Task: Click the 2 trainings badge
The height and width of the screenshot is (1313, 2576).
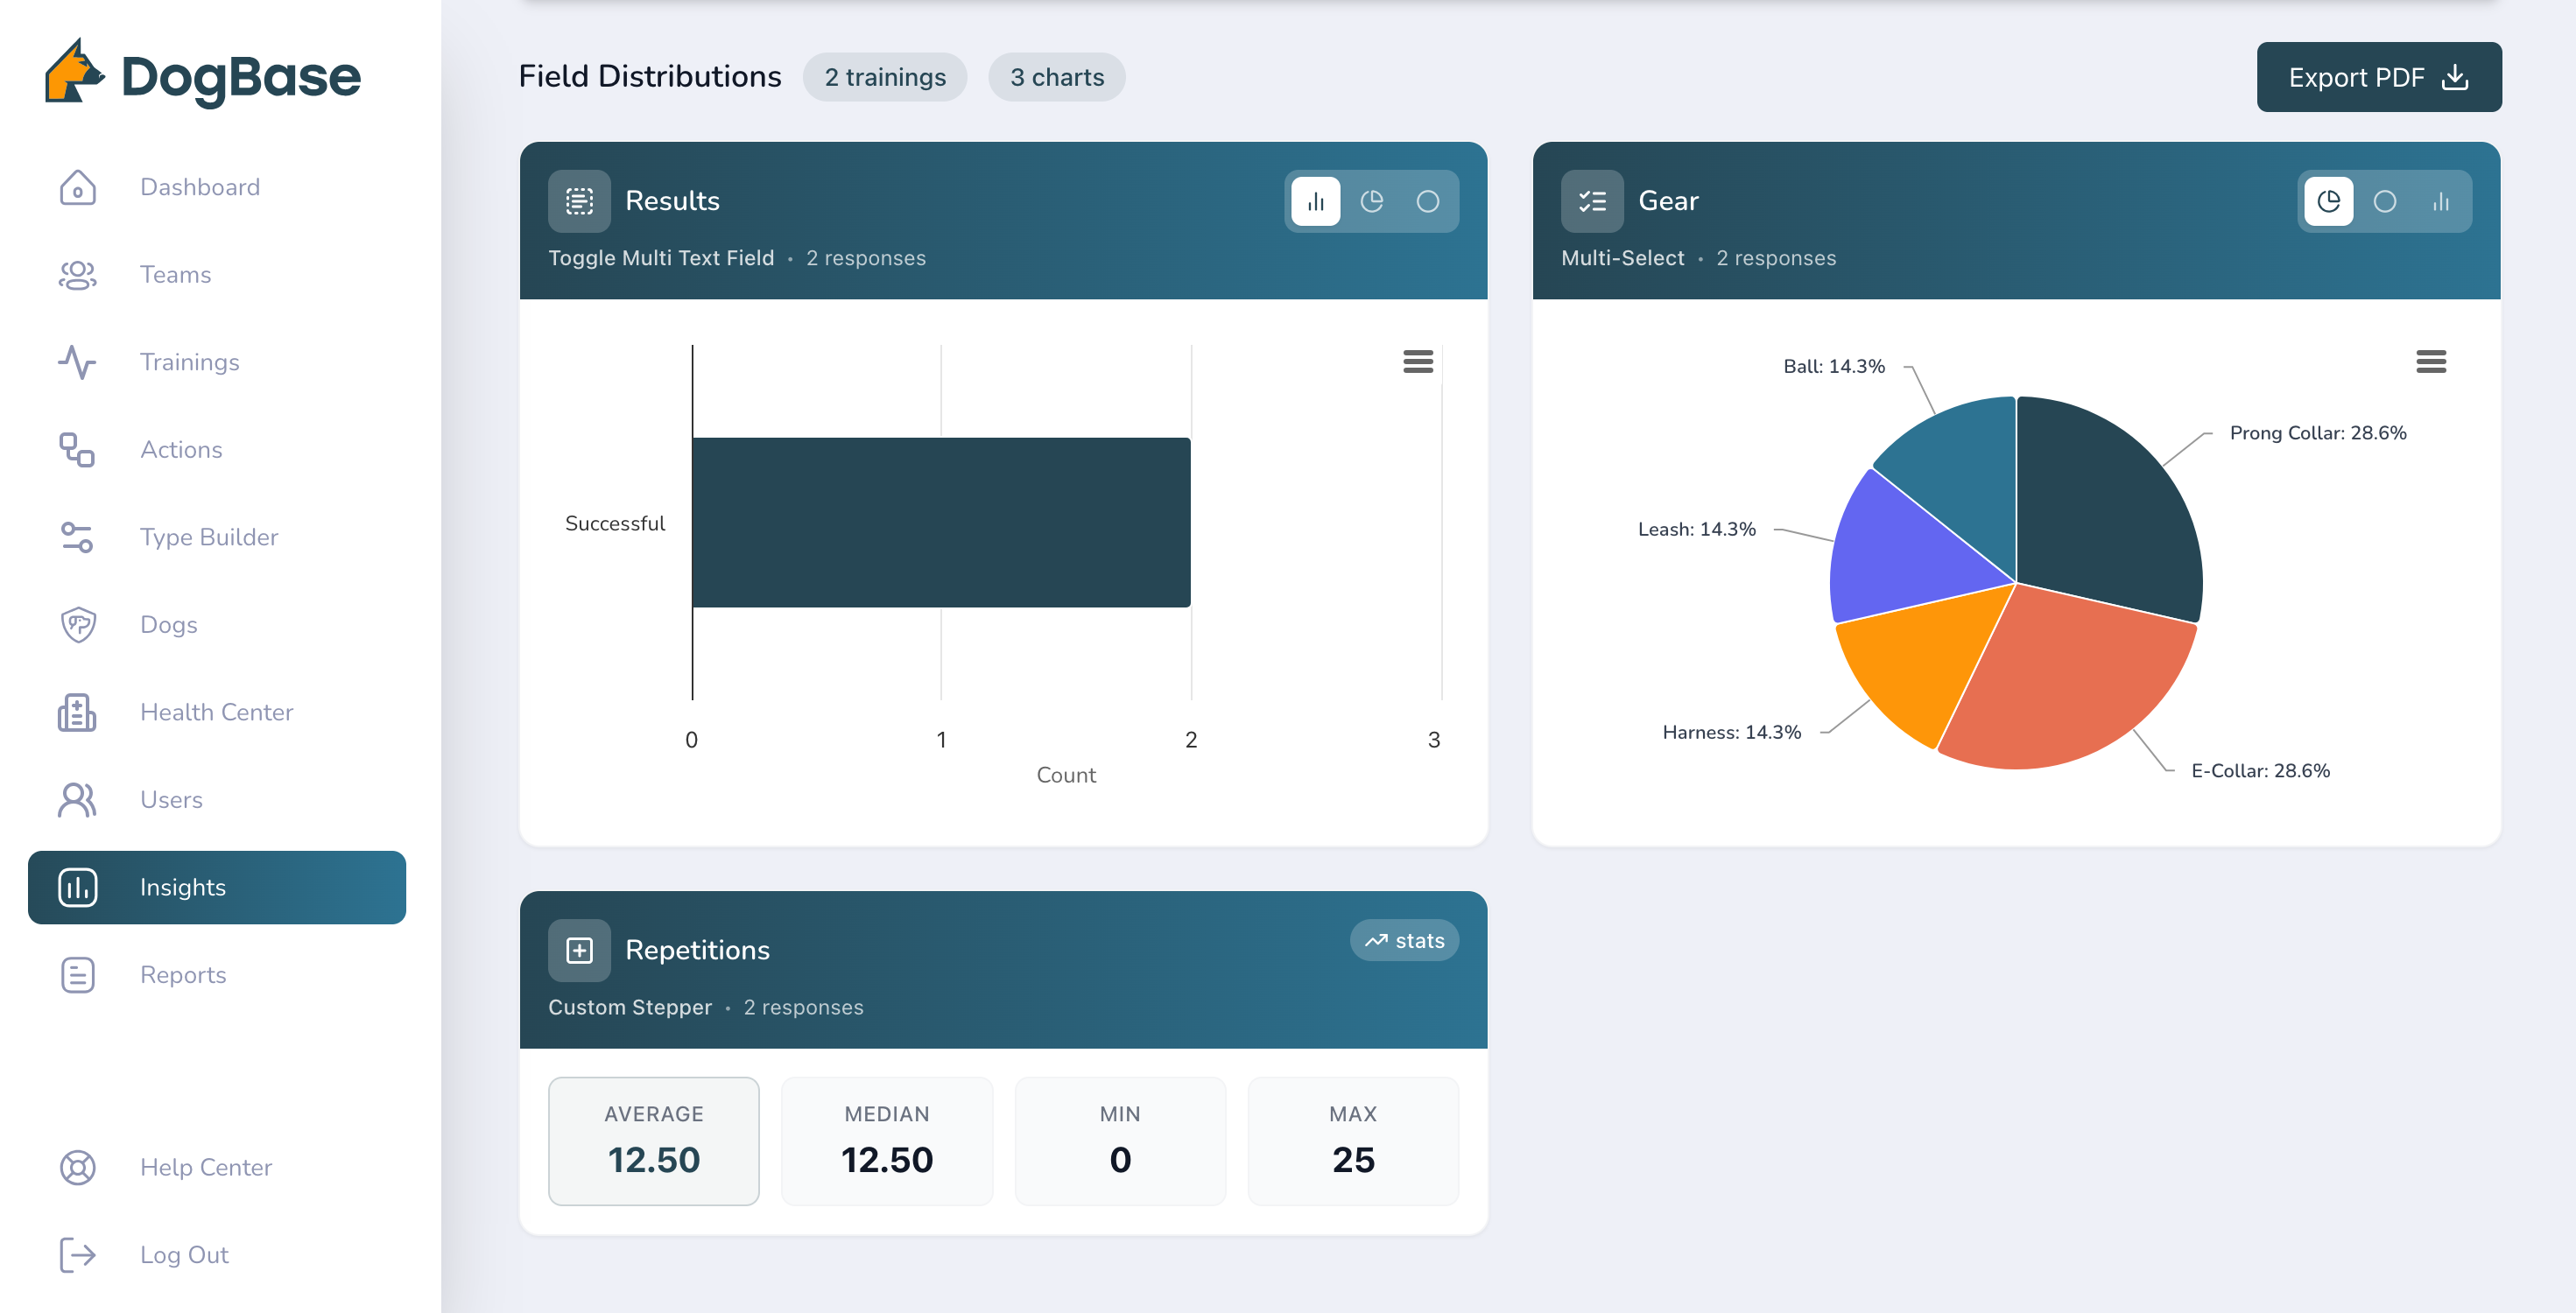Action: 884,77
